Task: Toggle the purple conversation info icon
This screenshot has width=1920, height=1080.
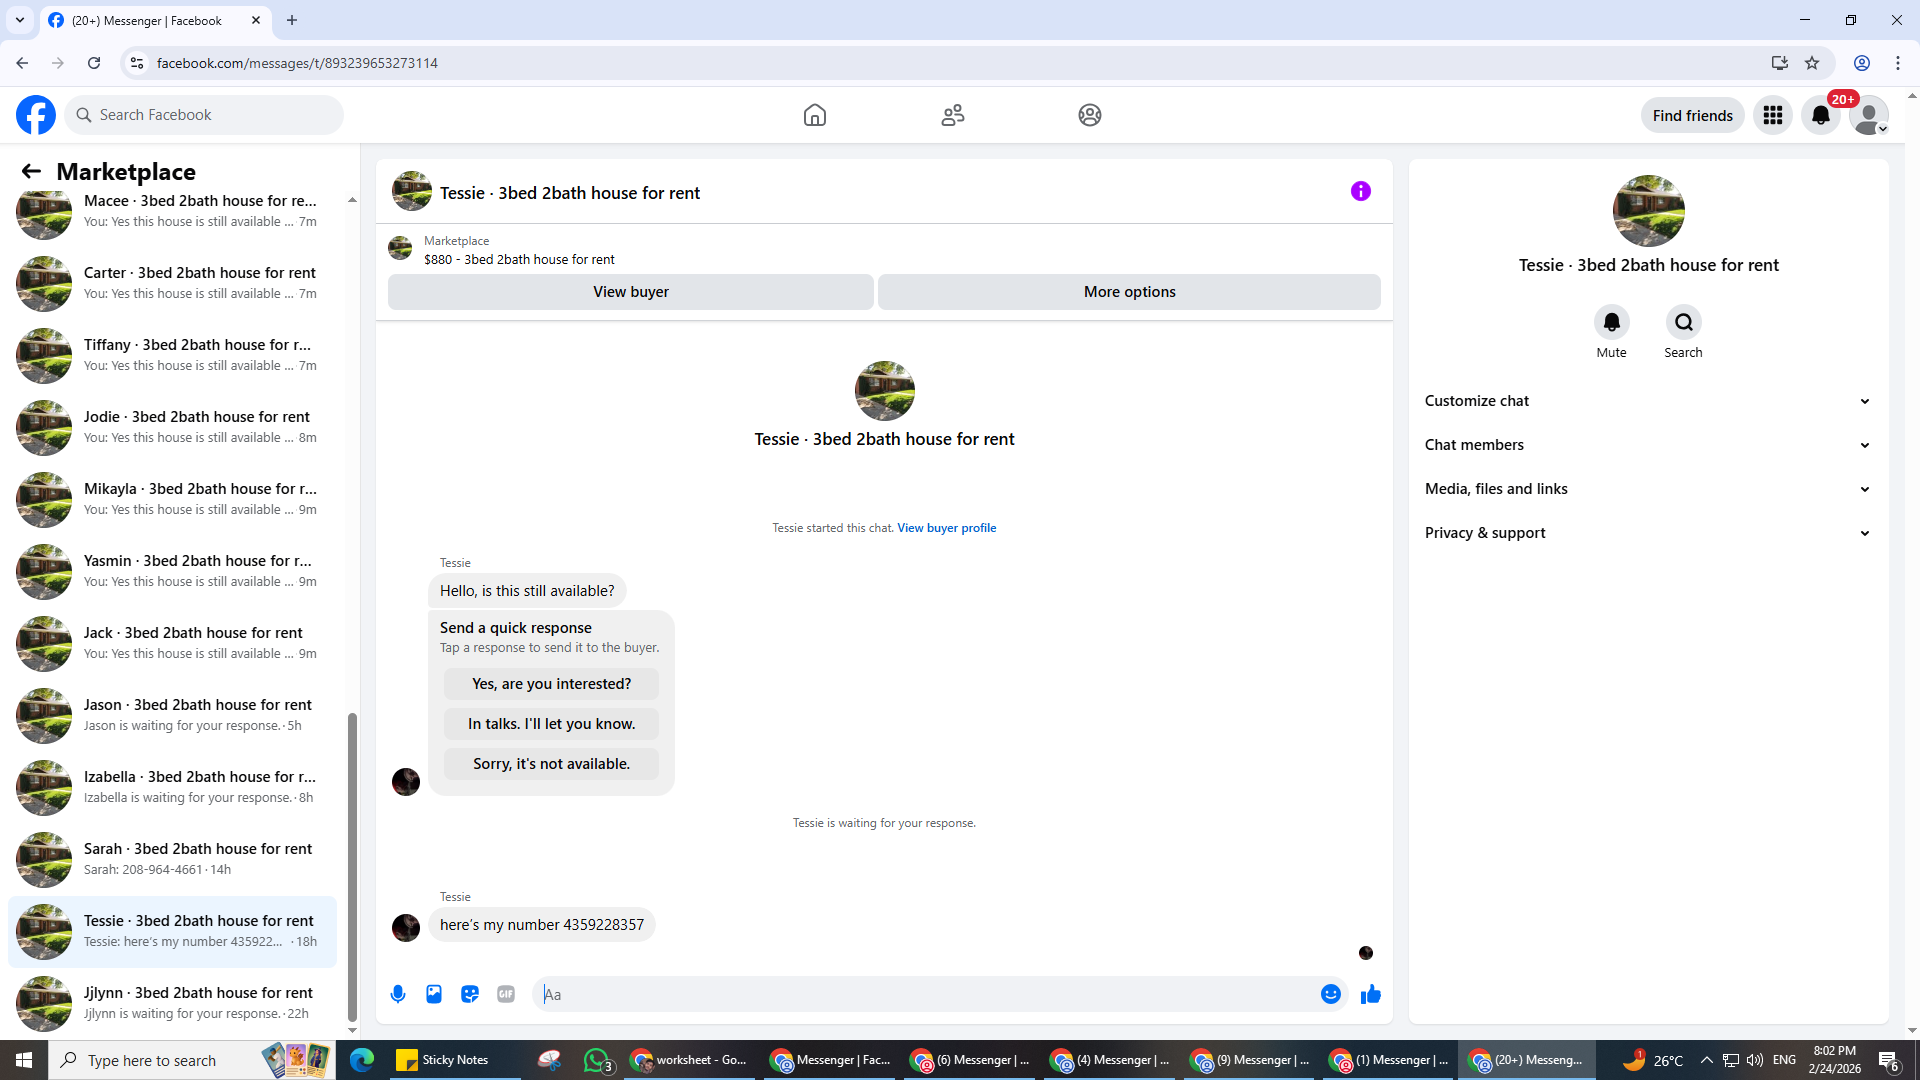Action: (1360, 191)
